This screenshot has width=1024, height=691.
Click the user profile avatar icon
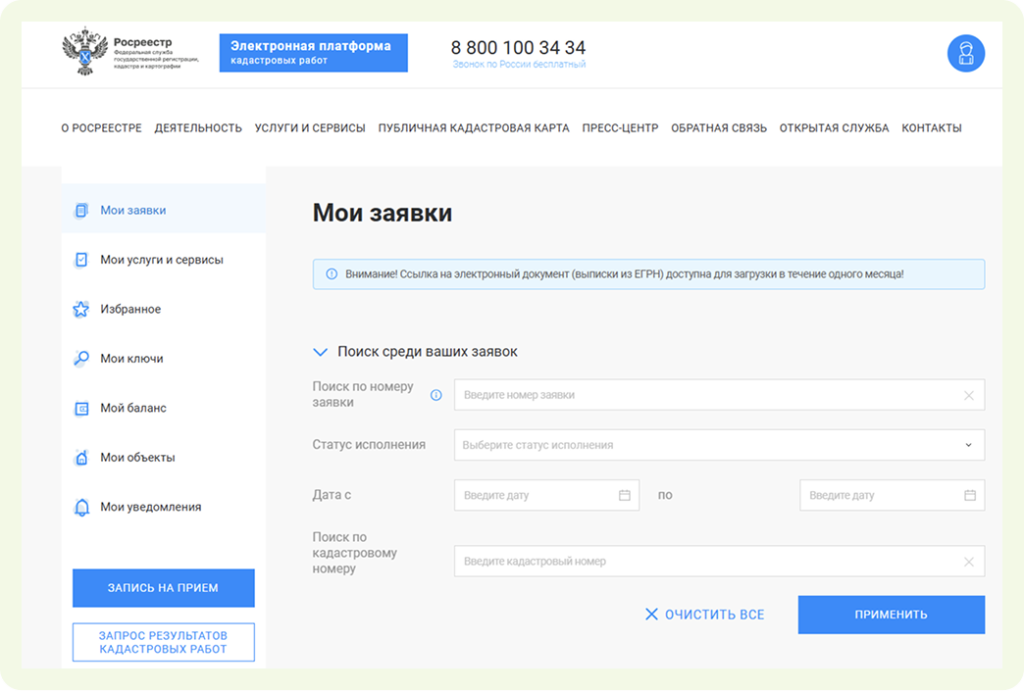[965, 53]
